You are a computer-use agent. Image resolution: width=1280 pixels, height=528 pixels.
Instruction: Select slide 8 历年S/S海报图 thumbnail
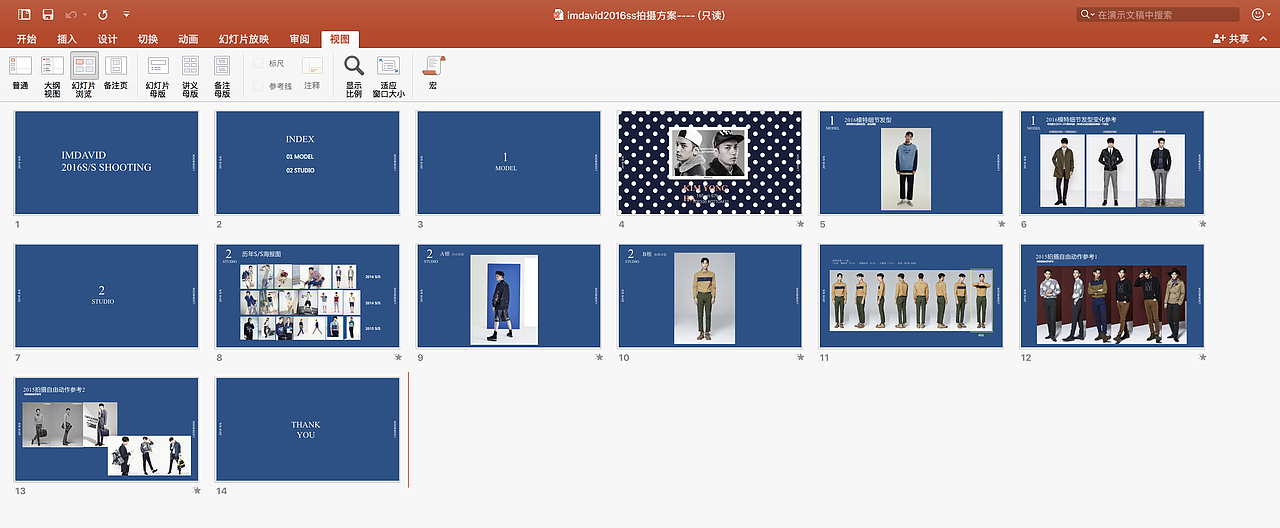(x=308, y=296)
